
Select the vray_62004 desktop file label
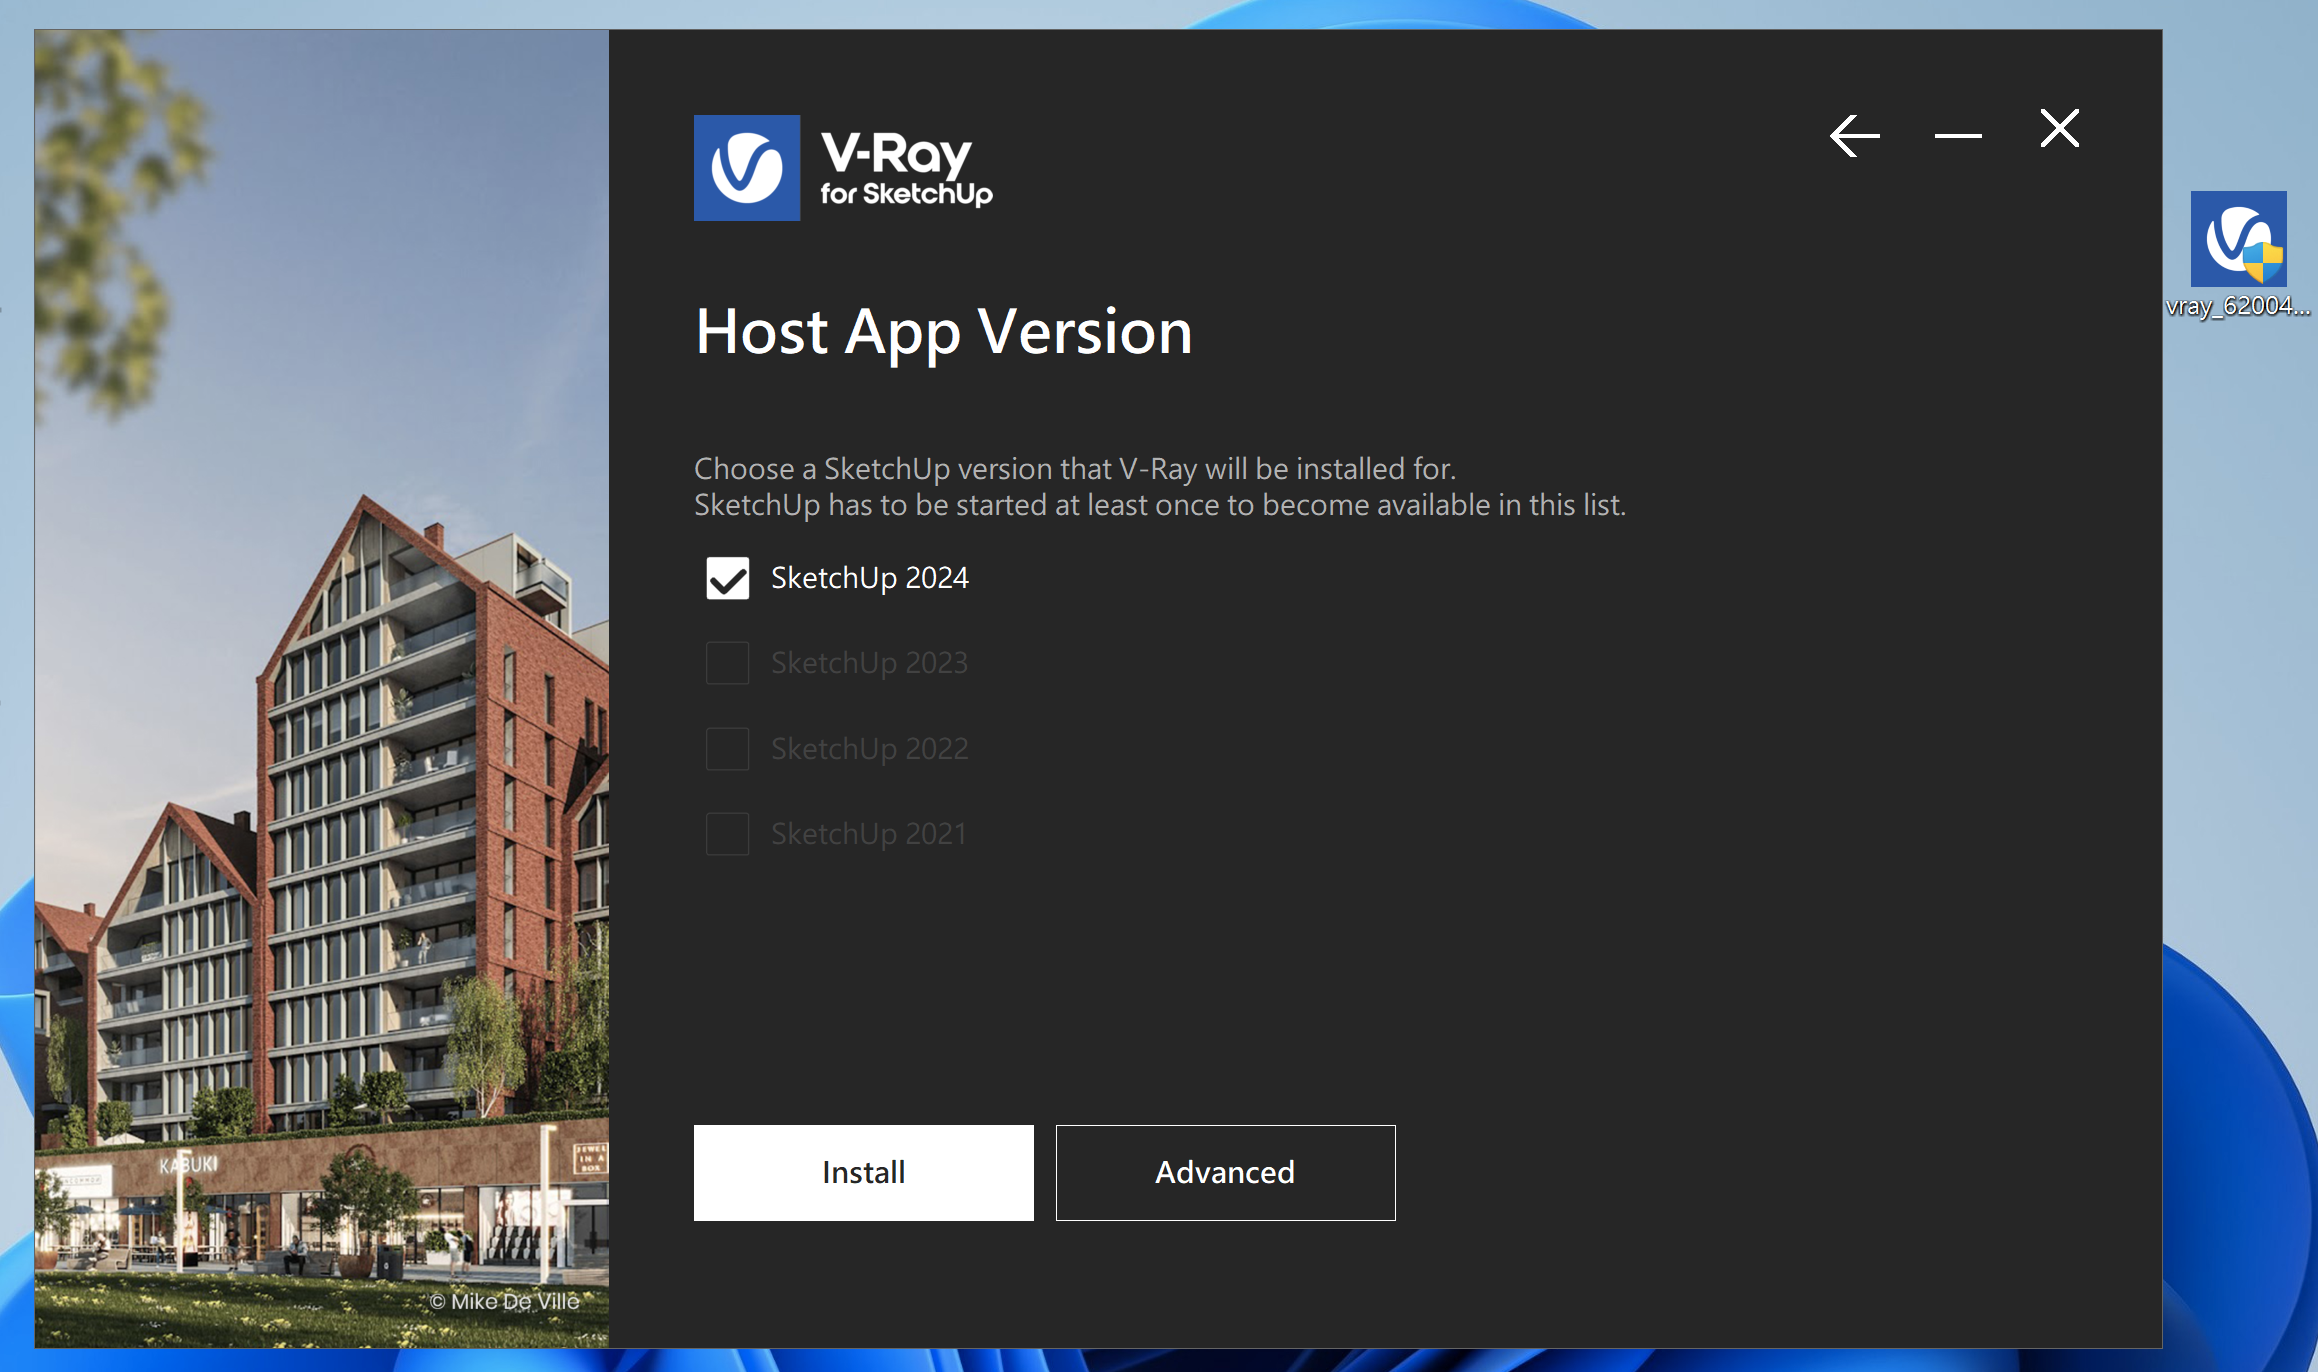(2238, 306)
